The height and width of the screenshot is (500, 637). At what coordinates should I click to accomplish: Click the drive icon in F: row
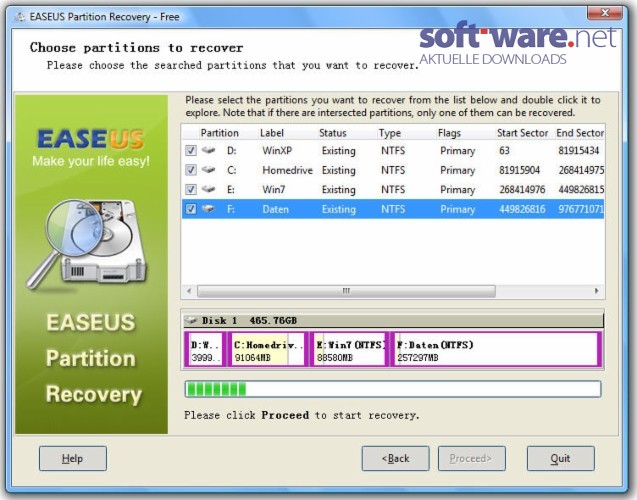[208, 209]
